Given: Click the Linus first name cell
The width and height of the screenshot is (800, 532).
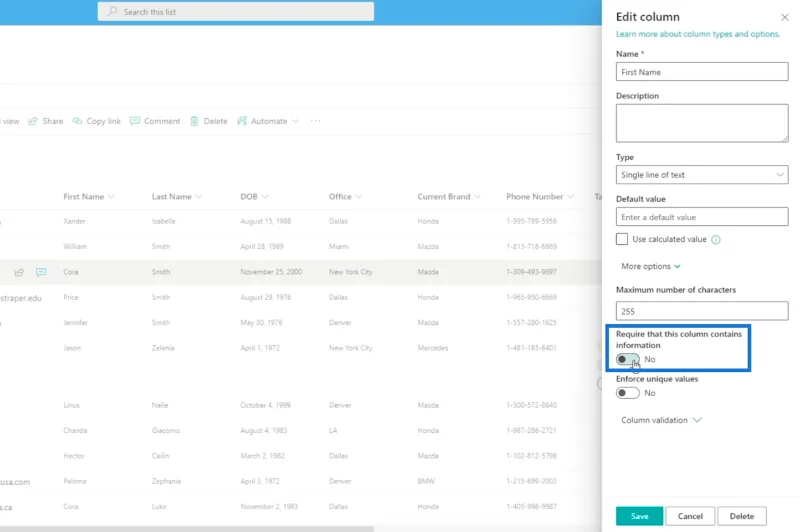Looking at the screenshot, I should click(x=71, y=405).
